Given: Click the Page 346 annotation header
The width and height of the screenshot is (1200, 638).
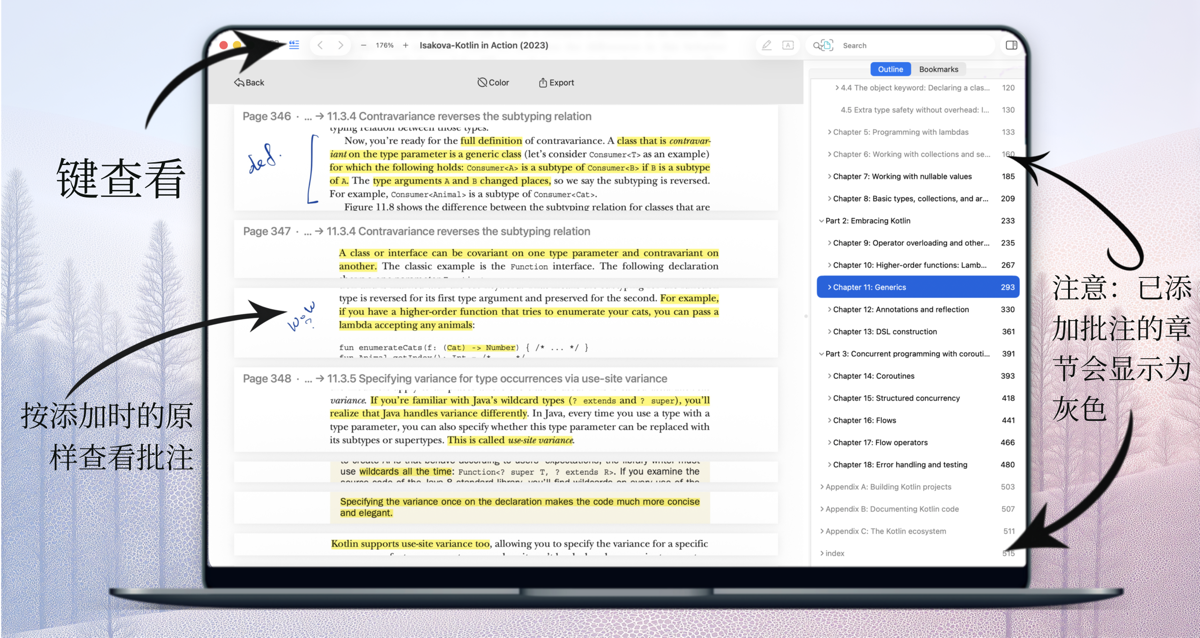Looking at the screenshot, I should [417, 116].
